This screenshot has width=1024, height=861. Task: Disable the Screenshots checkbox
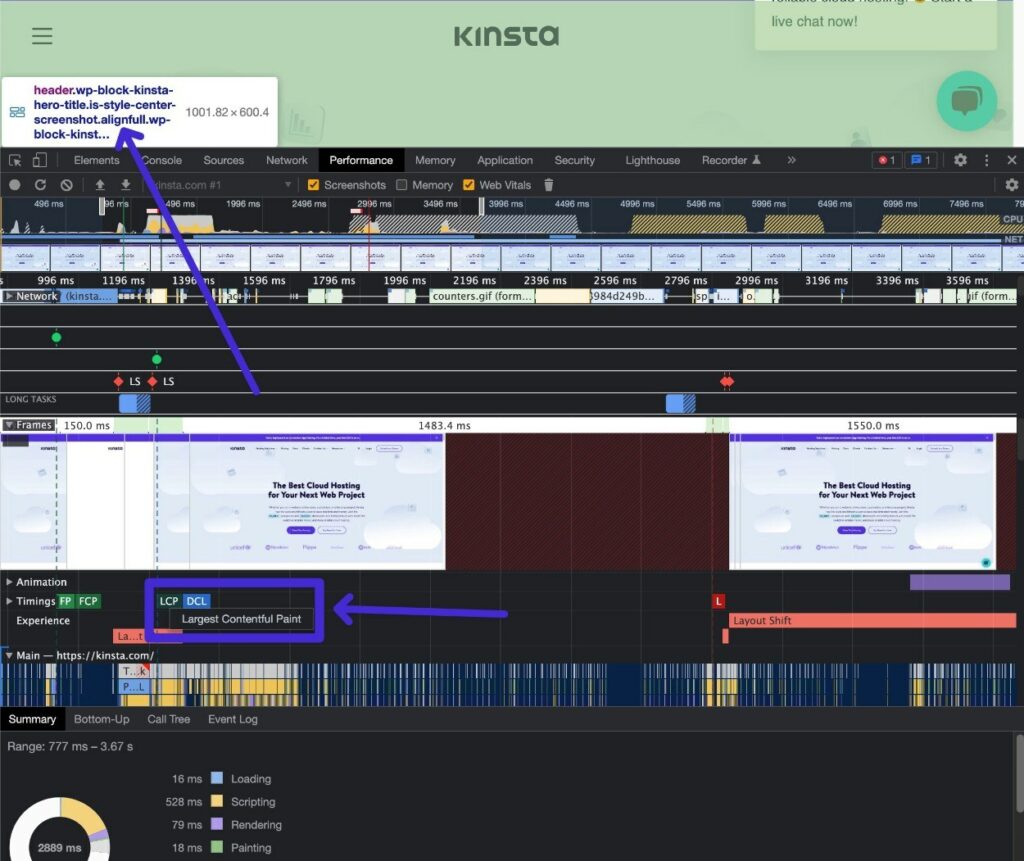[313, 185]
